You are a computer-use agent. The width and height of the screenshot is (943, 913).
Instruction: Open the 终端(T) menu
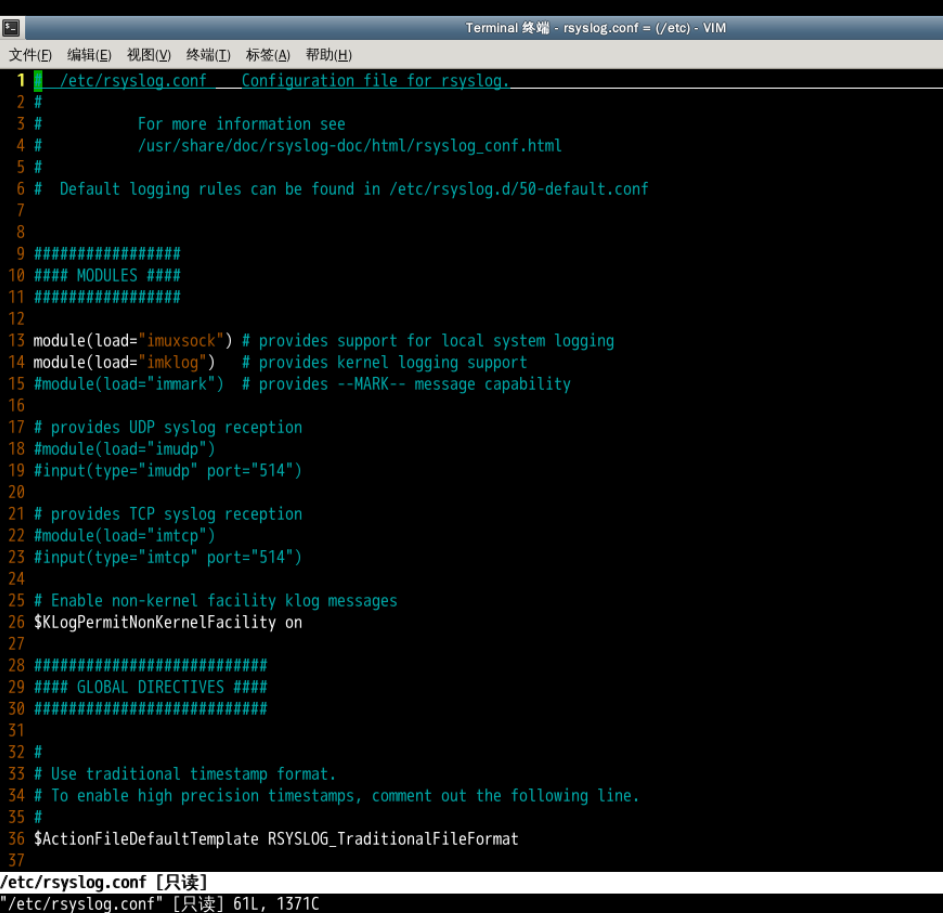click(x=208, y=55)
